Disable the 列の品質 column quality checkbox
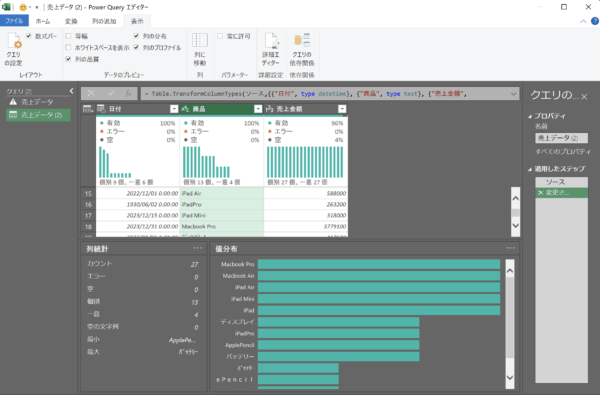Image resolution: width=600 pixels, height=395 pixels. (x=68, y=59)
